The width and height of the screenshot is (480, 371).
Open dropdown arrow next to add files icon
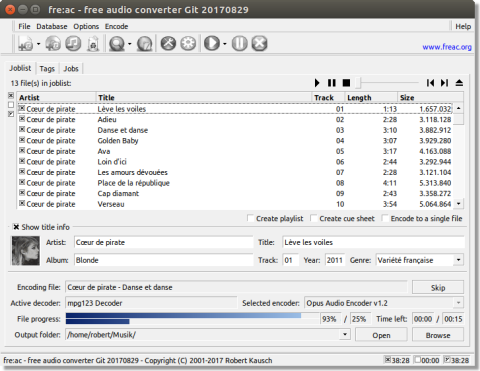click(38, 44)
